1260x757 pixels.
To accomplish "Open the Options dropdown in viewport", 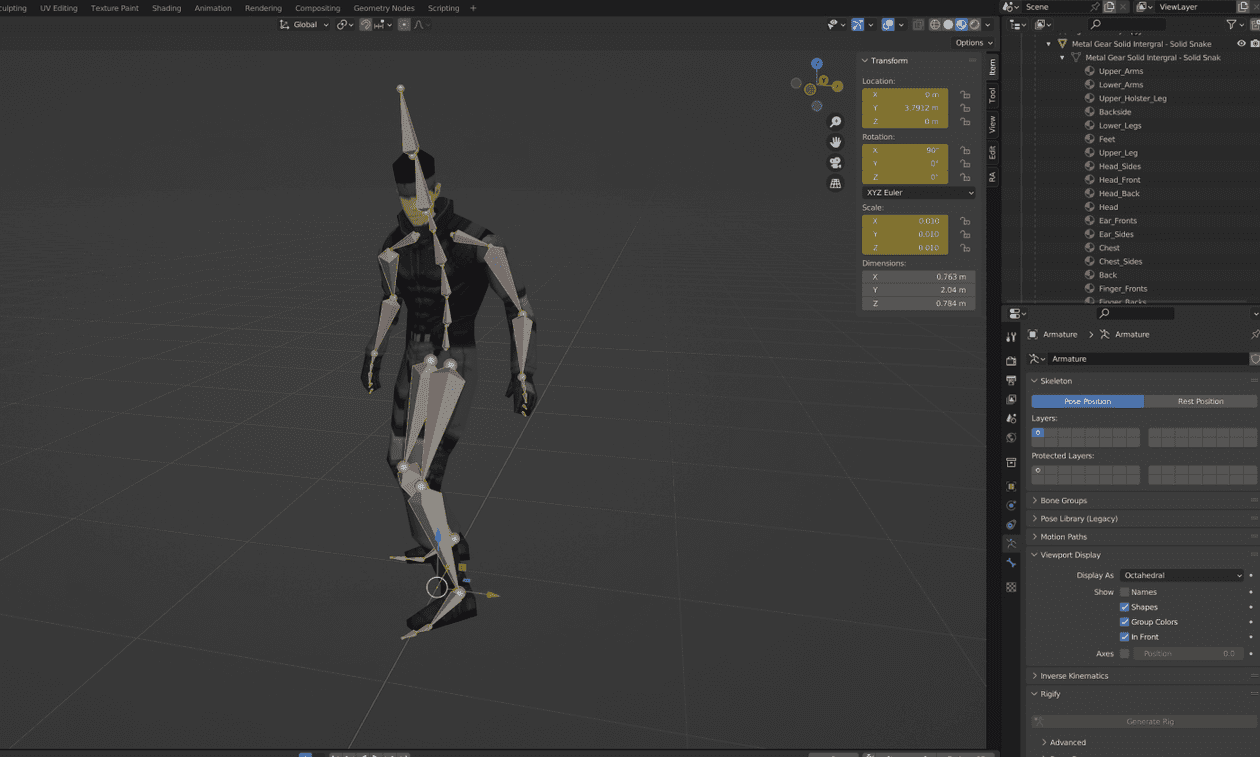I will [x=974, y=43].
